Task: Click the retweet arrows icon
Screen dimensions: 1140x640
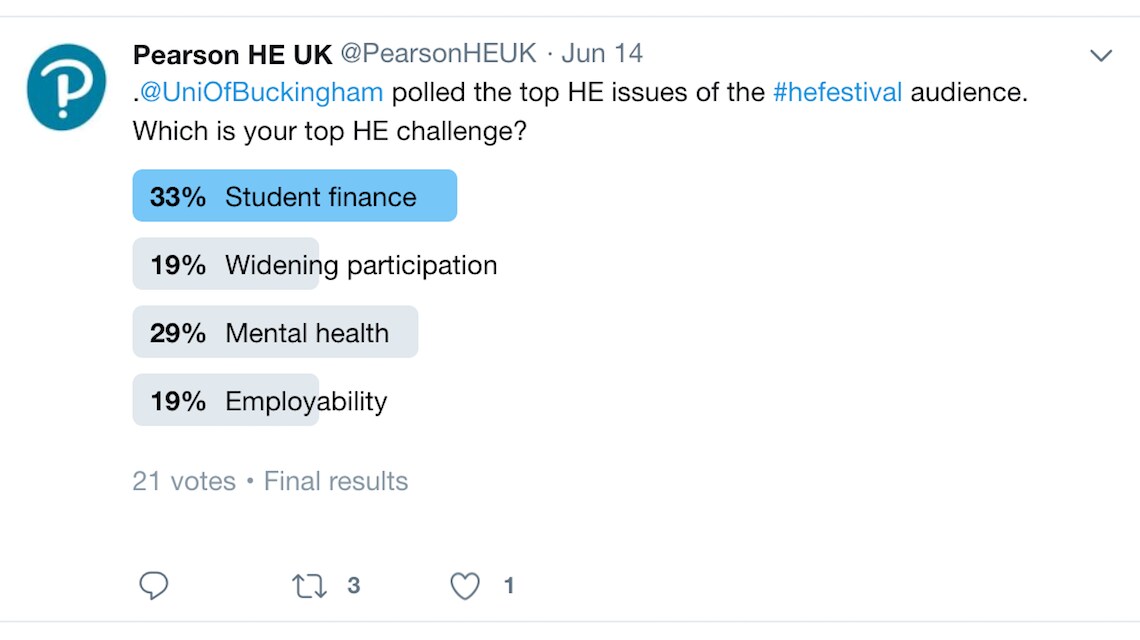Action: click(310, 586)
